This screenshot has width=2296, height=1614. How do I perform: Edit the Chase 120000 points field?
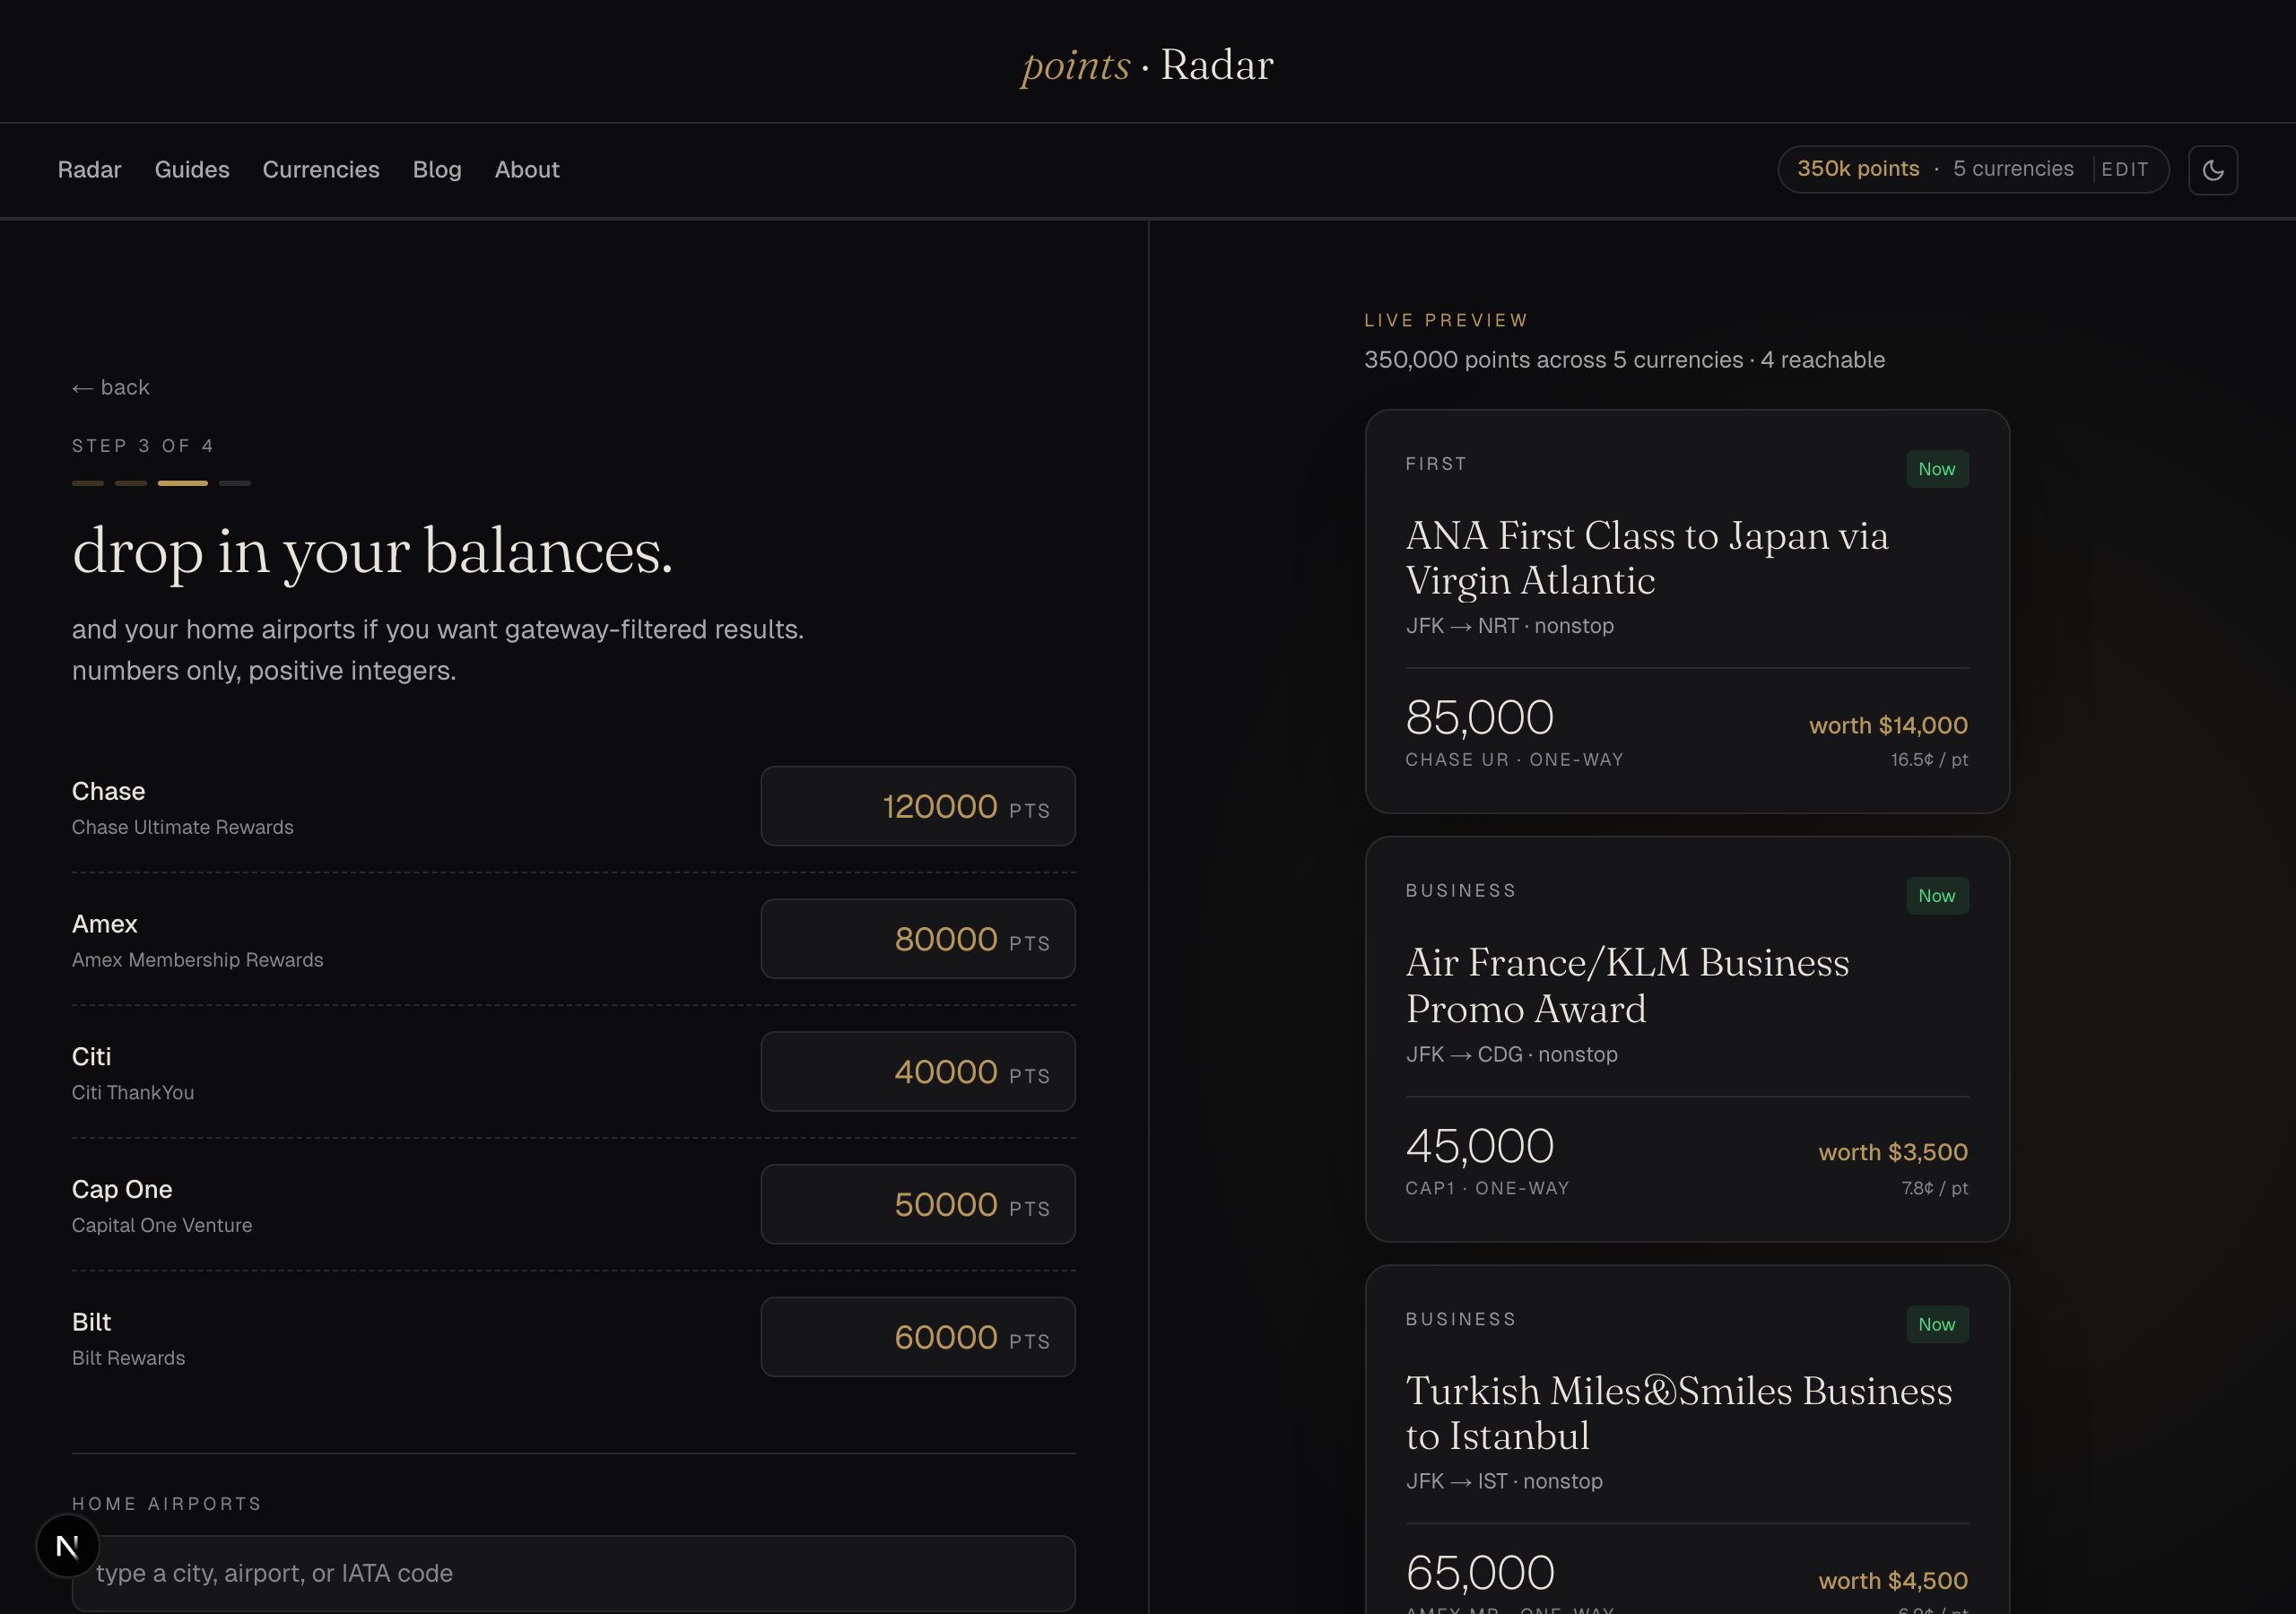pos(918,806)
